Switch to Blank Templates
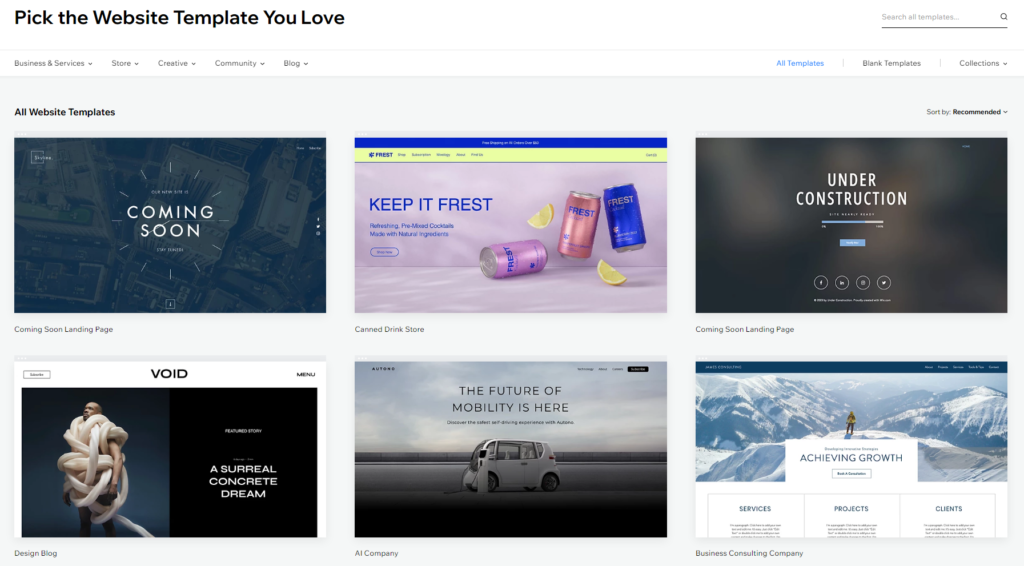The image size is (1024, 566). (x=891, y=63)
